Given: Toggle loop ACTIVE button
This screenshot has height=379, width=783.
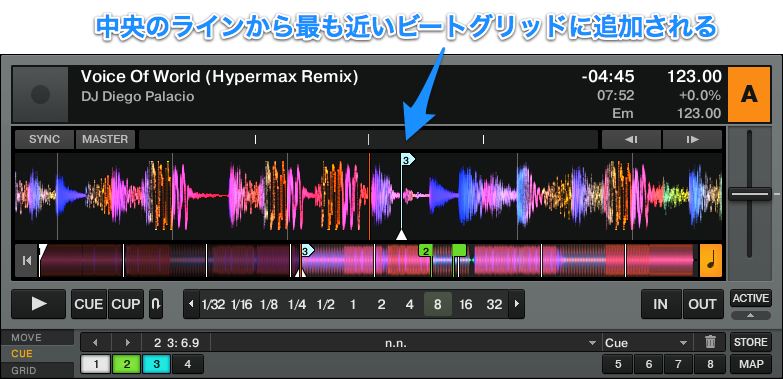Looking at the screenshot, I should 751,298.
